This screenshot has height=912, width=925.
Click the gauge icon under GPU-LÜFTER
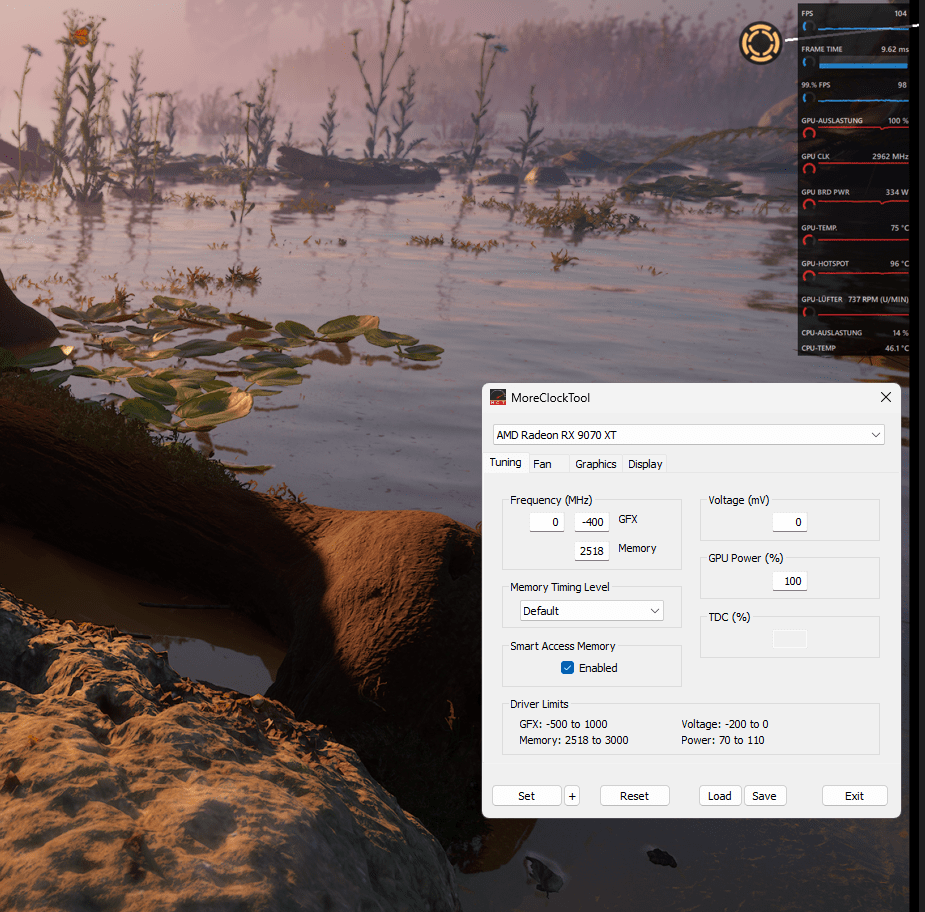[x=809, y=312]
